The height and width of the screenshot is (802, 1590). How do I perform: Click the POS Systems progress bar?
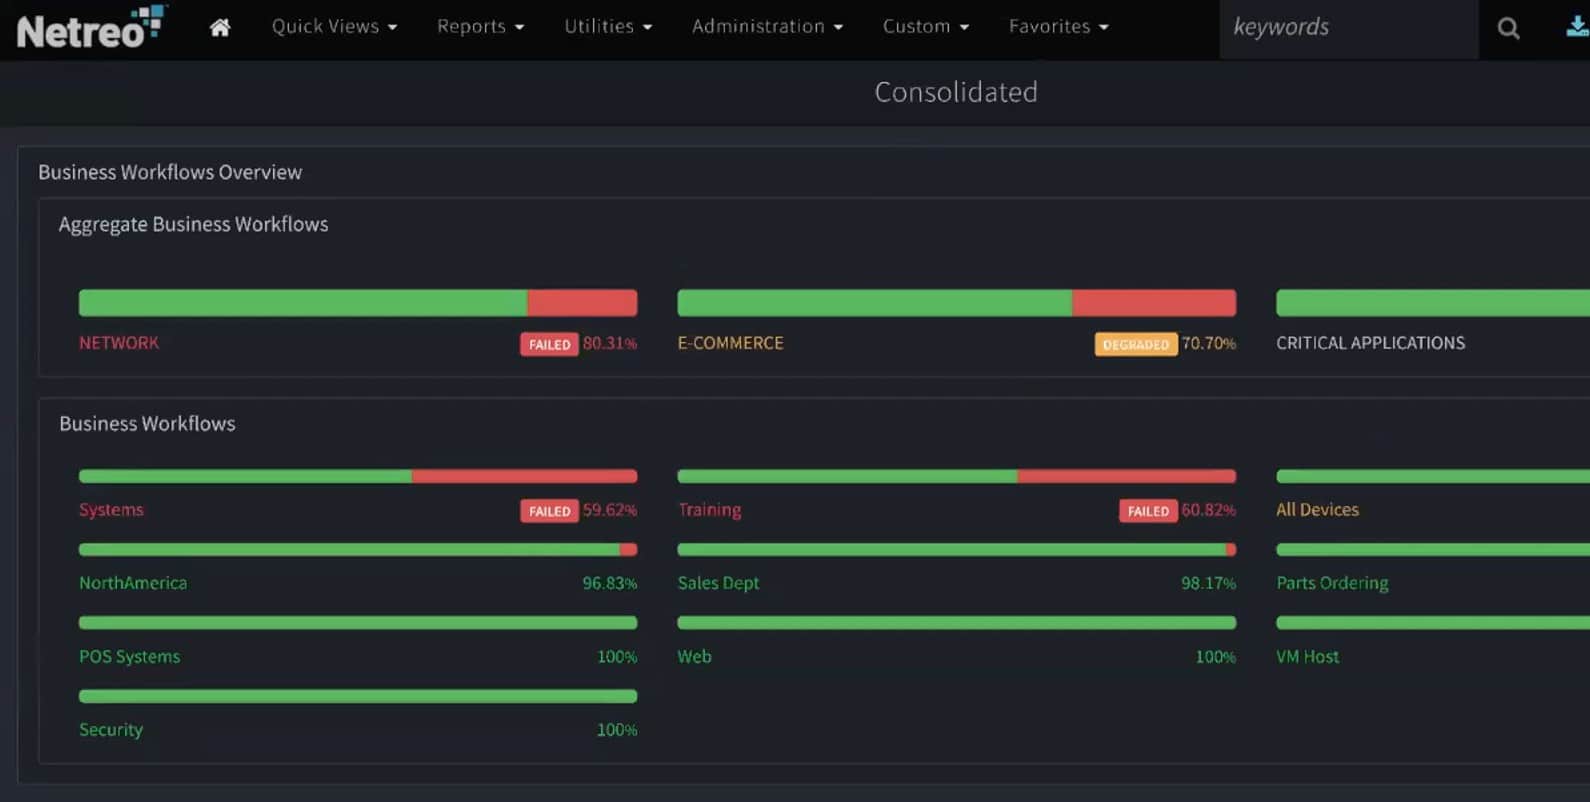[x=358, y=623]
